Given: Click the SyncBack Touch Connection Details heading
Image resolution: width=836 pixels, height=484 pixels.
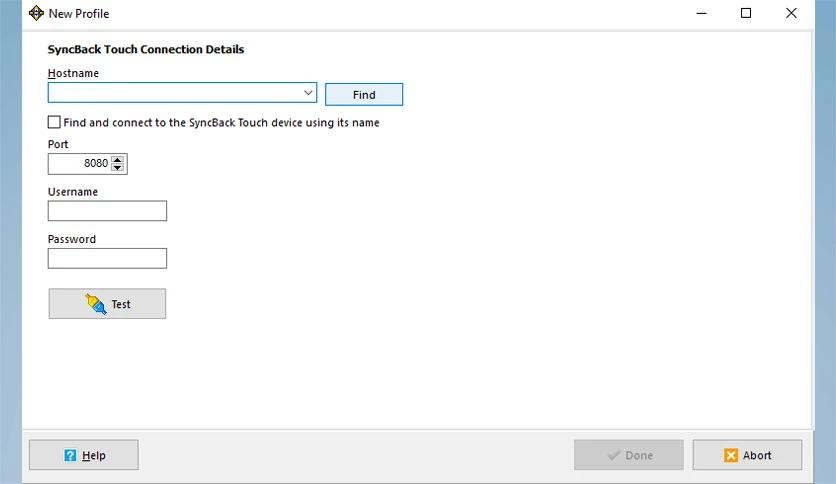Looking at the screenshot, I should [x=146, y=49].
